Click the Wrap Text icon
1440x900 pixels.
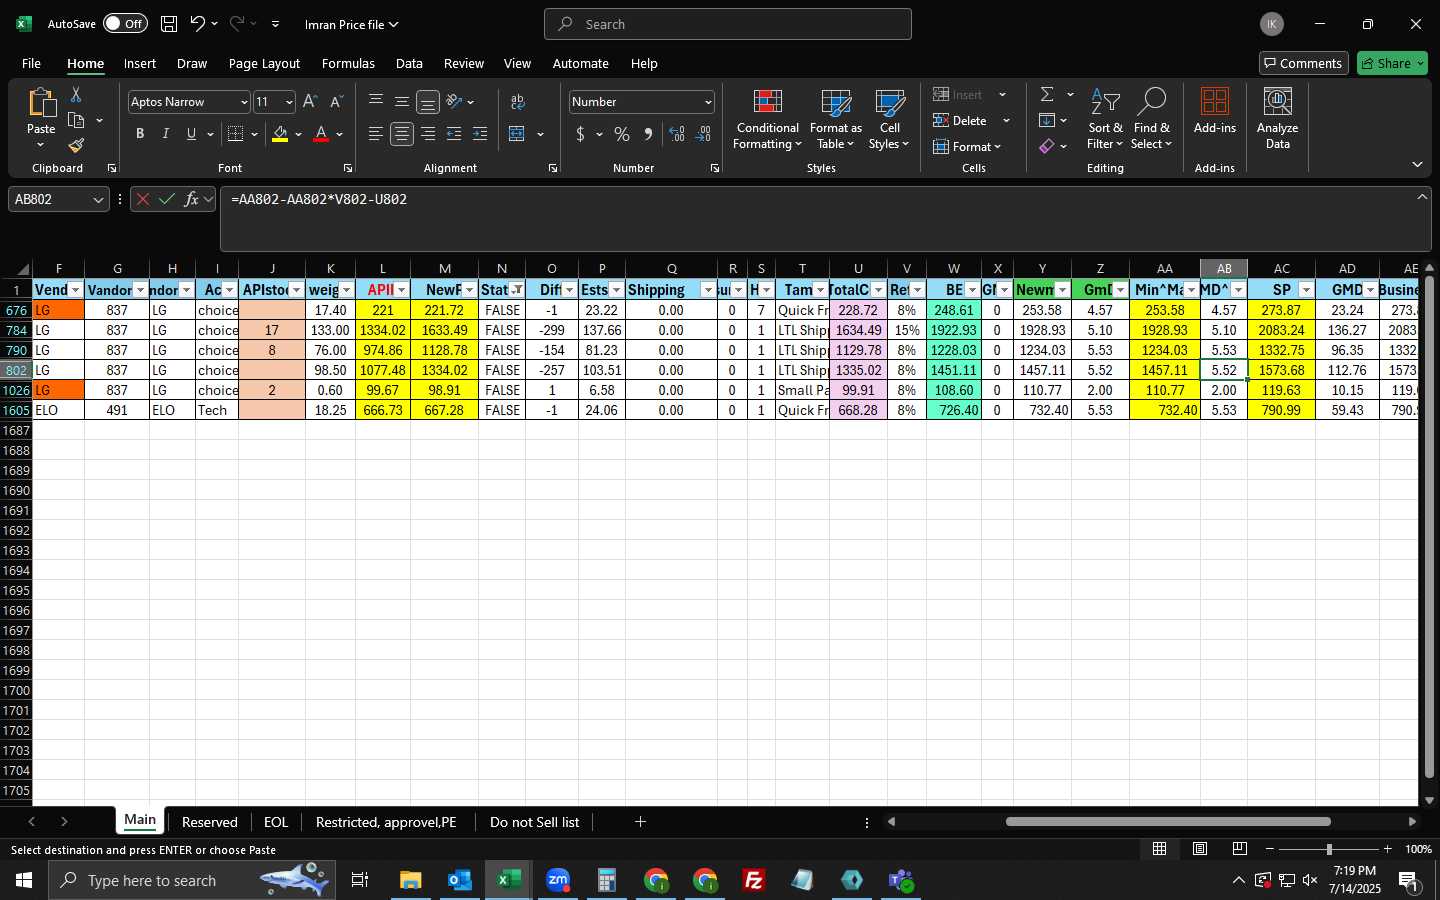pyautogui.click(x=518, y=102)
